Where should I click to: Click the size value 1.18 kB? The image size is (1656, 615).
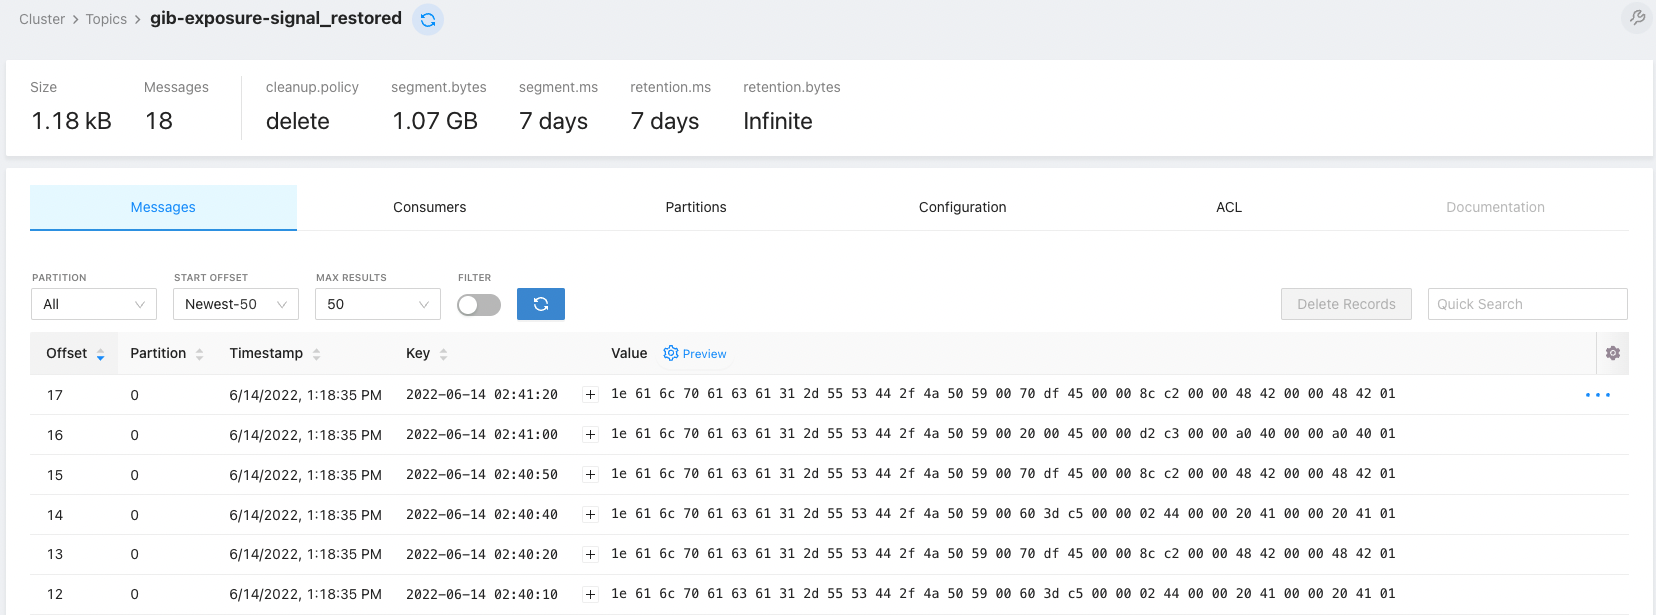click(71, 121)
